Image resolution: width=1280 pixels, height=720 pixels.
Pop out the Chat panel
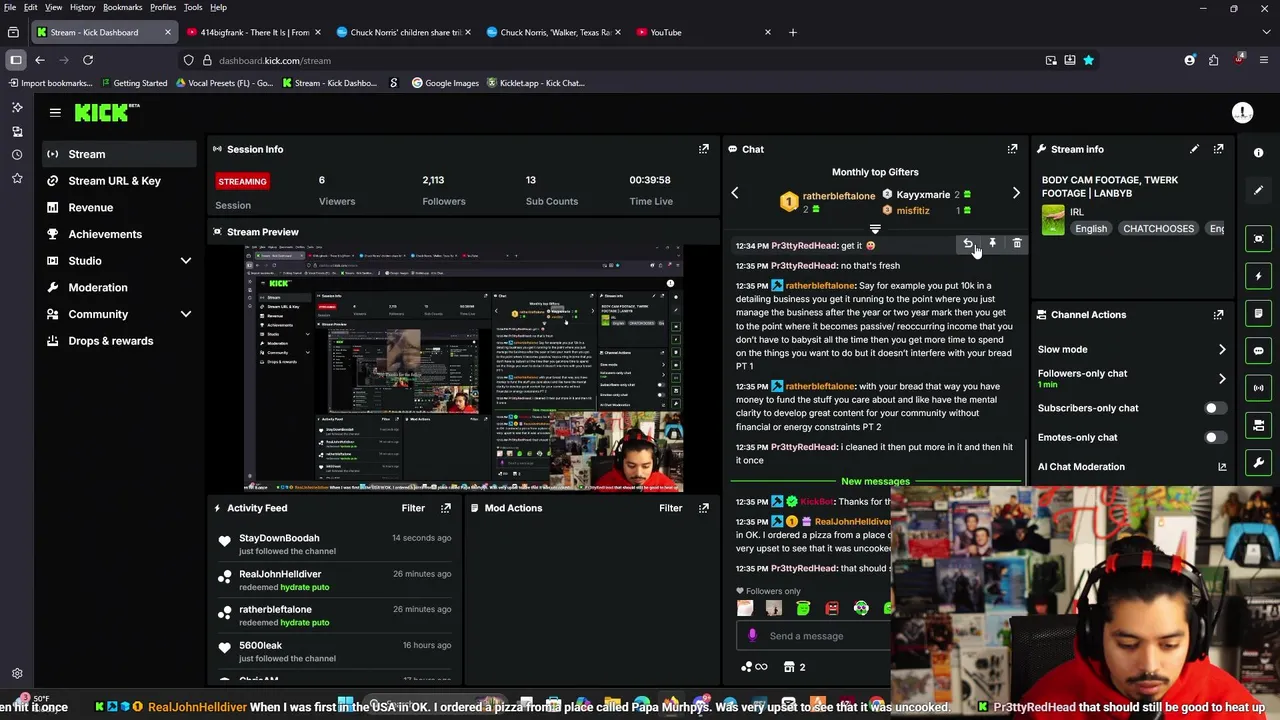(1012, 149)
